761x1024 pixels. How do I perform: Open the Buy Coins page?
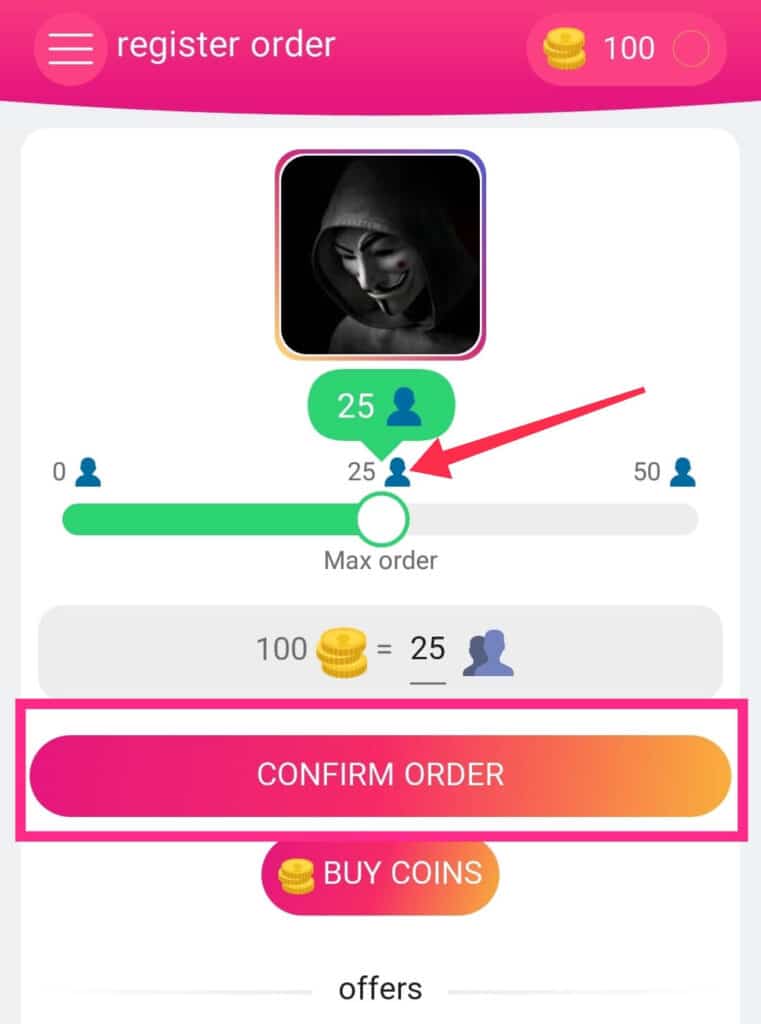(x=380, y=876)
